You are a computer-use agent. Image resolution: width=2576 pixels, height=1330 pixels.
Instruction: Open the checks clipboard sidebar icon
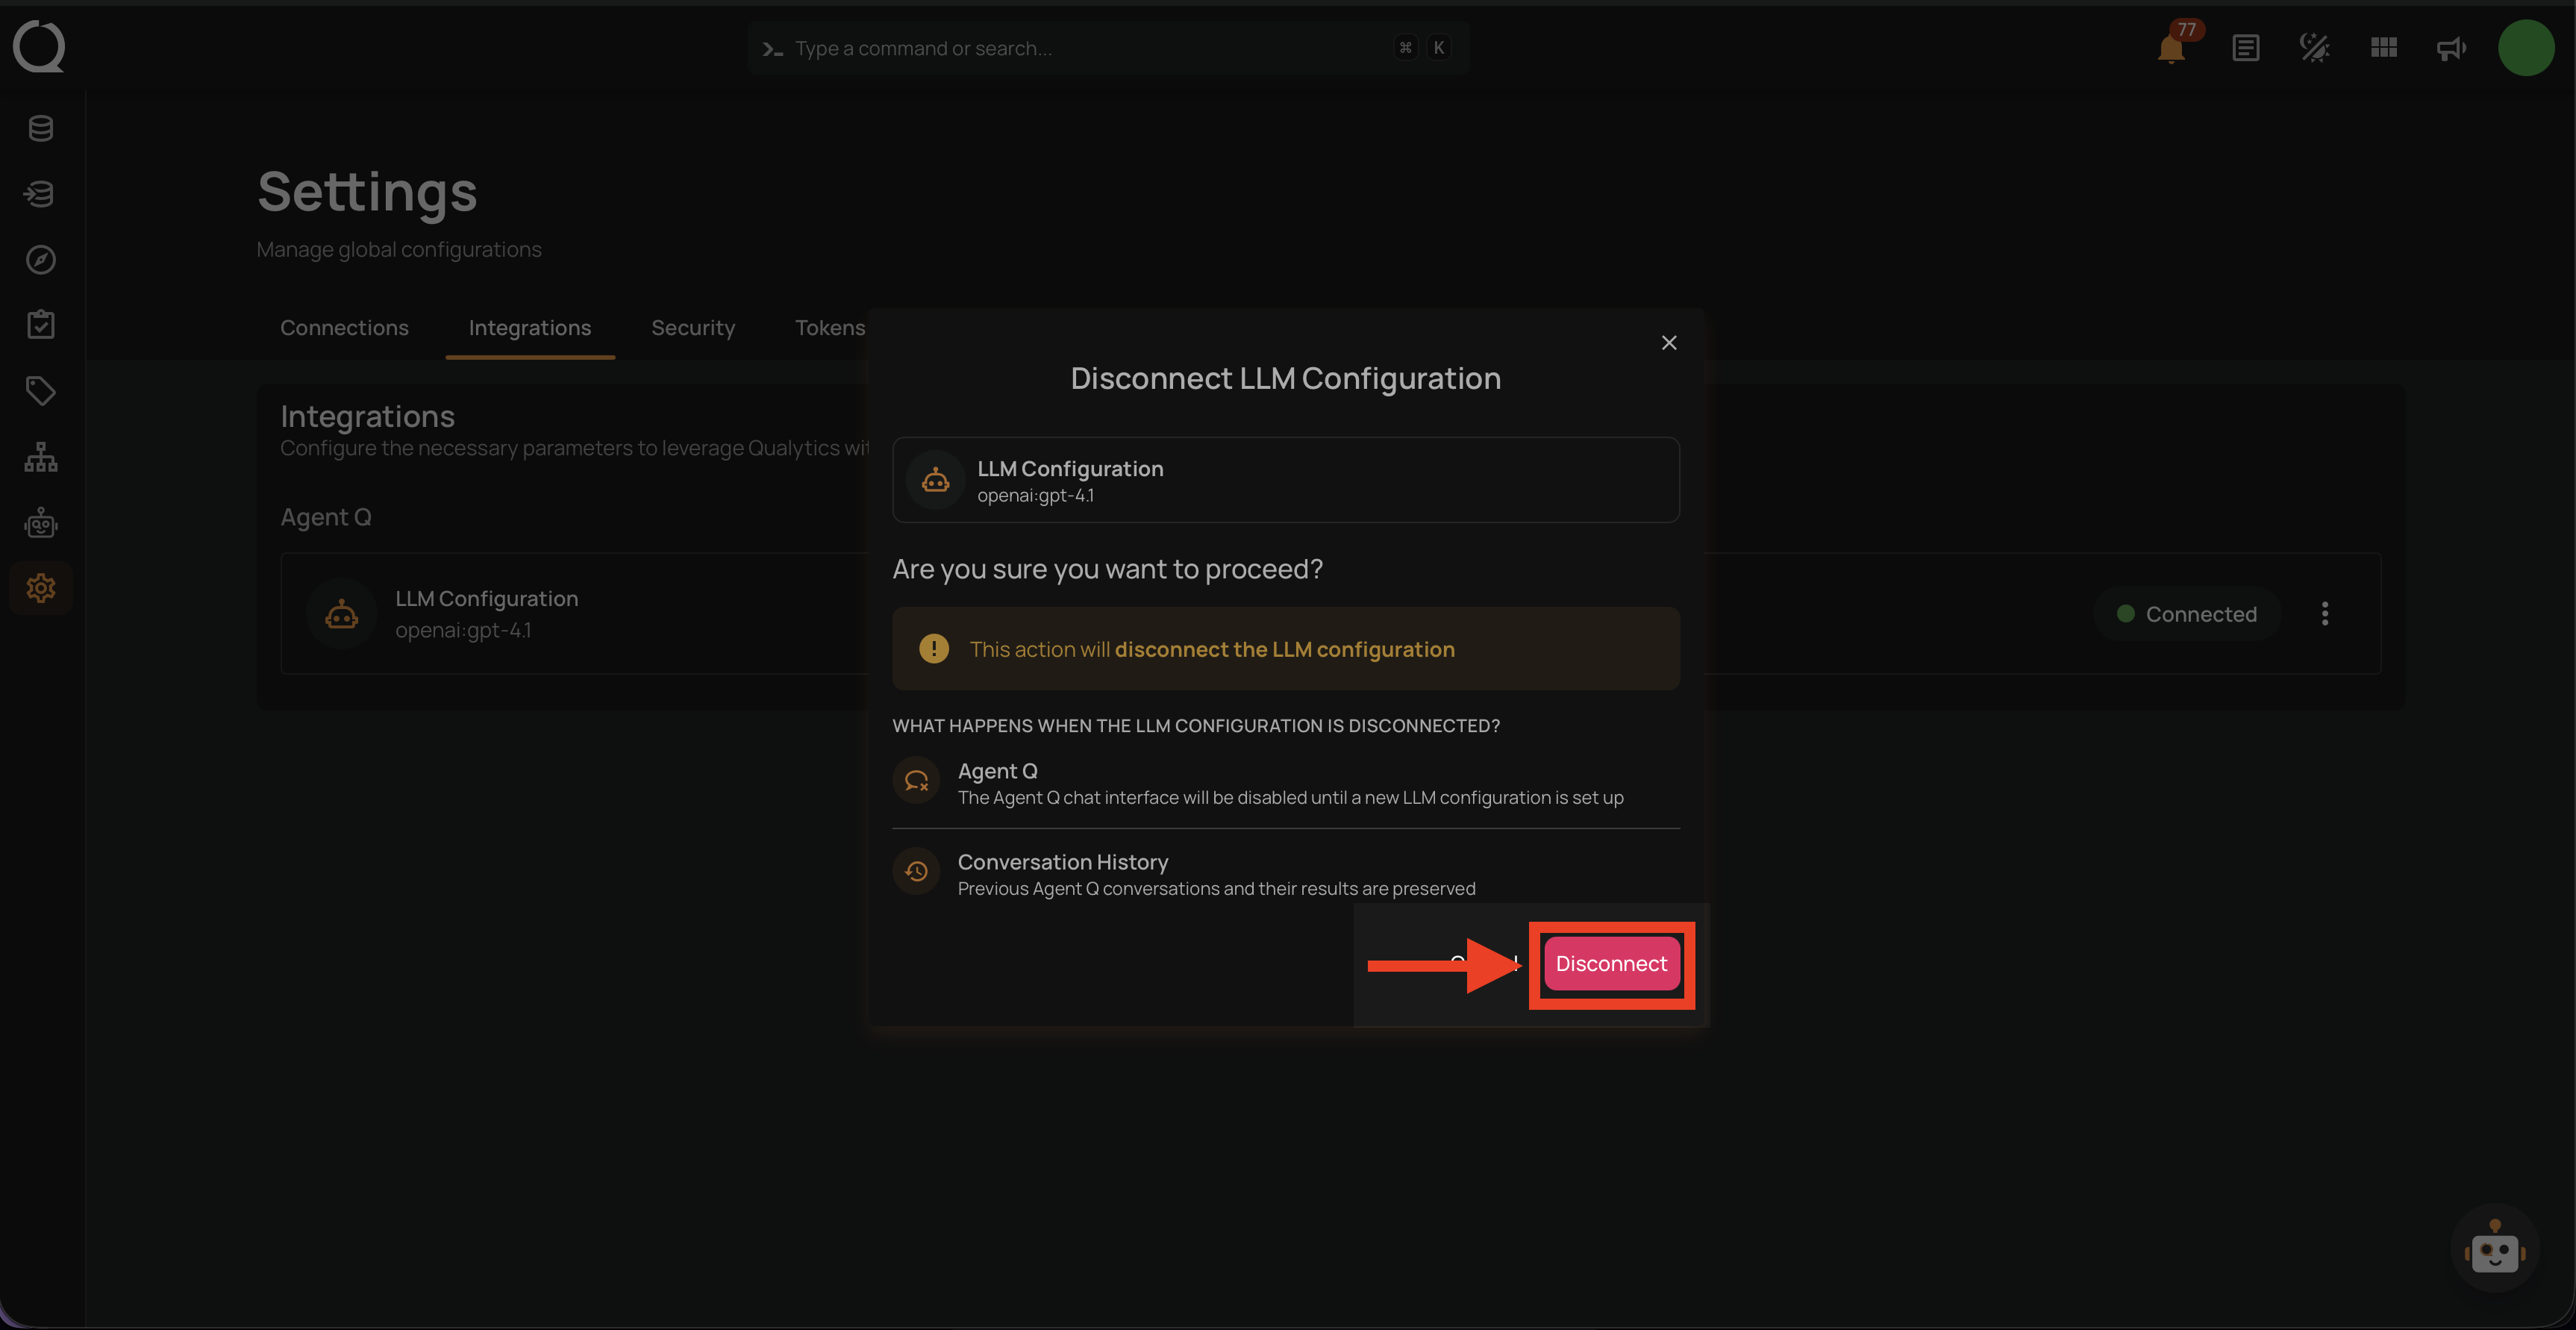click(41, 325)
